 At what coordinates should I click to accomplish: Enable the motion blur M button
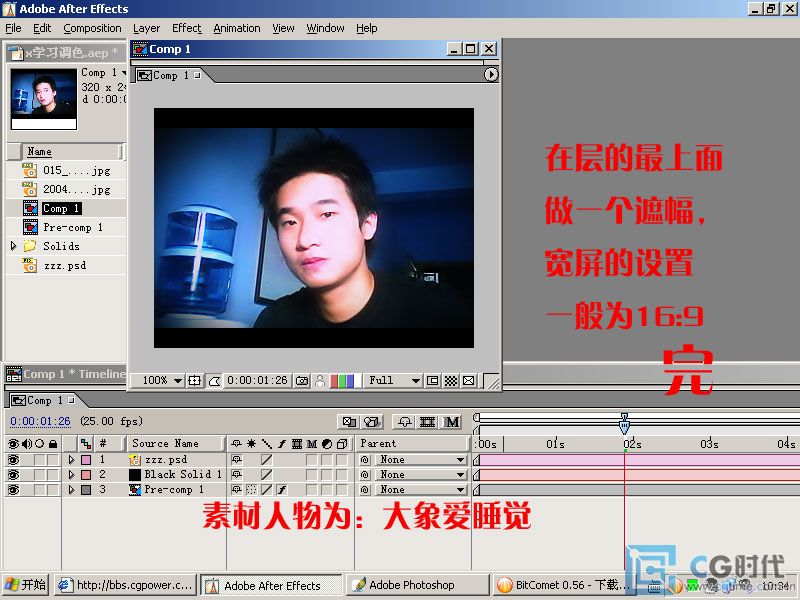[x=452, y=422]
